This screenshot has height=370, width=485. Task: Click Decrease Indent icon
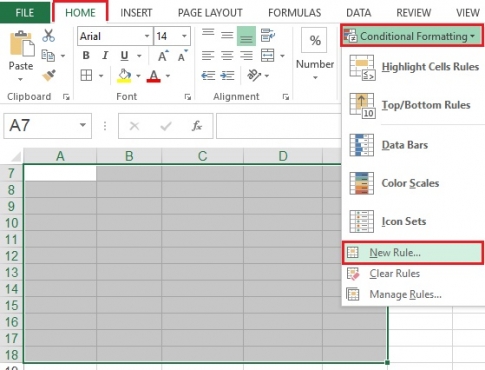pyautogui.click(x=208, y=76)
